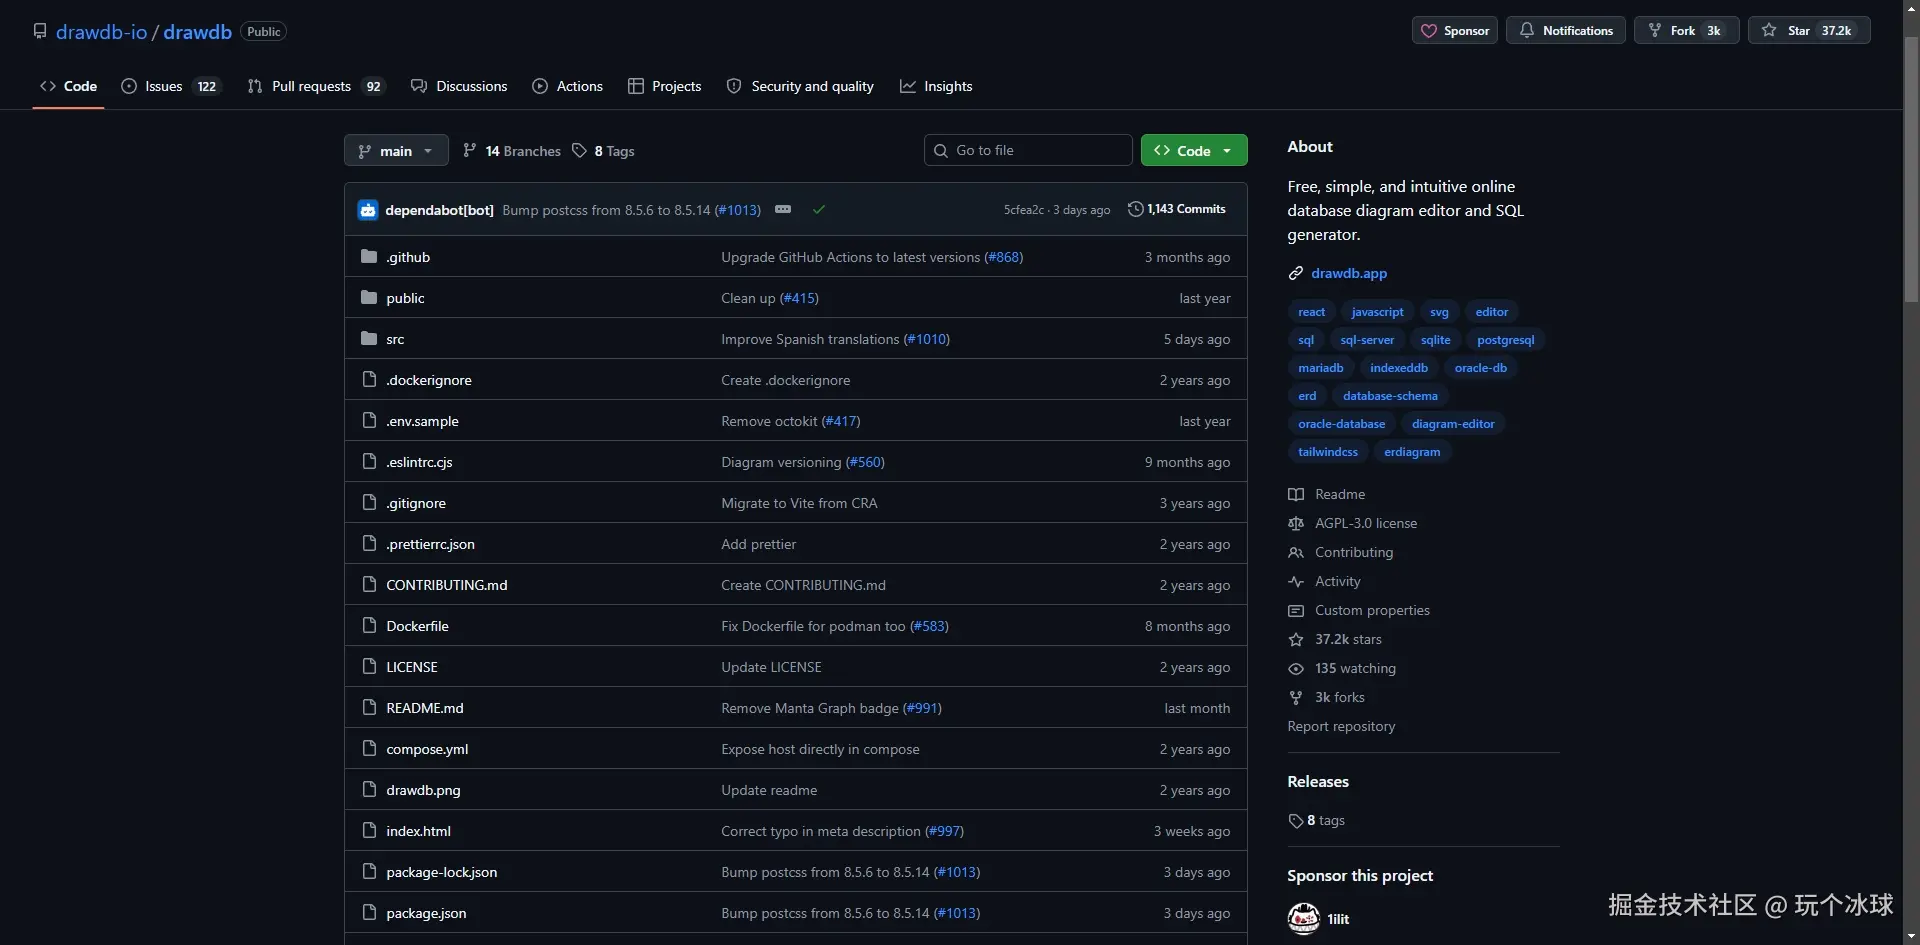This screenshot has width=1920, height=945.
Task: Switch to the Insights tab
Action: tap(936, 86)
